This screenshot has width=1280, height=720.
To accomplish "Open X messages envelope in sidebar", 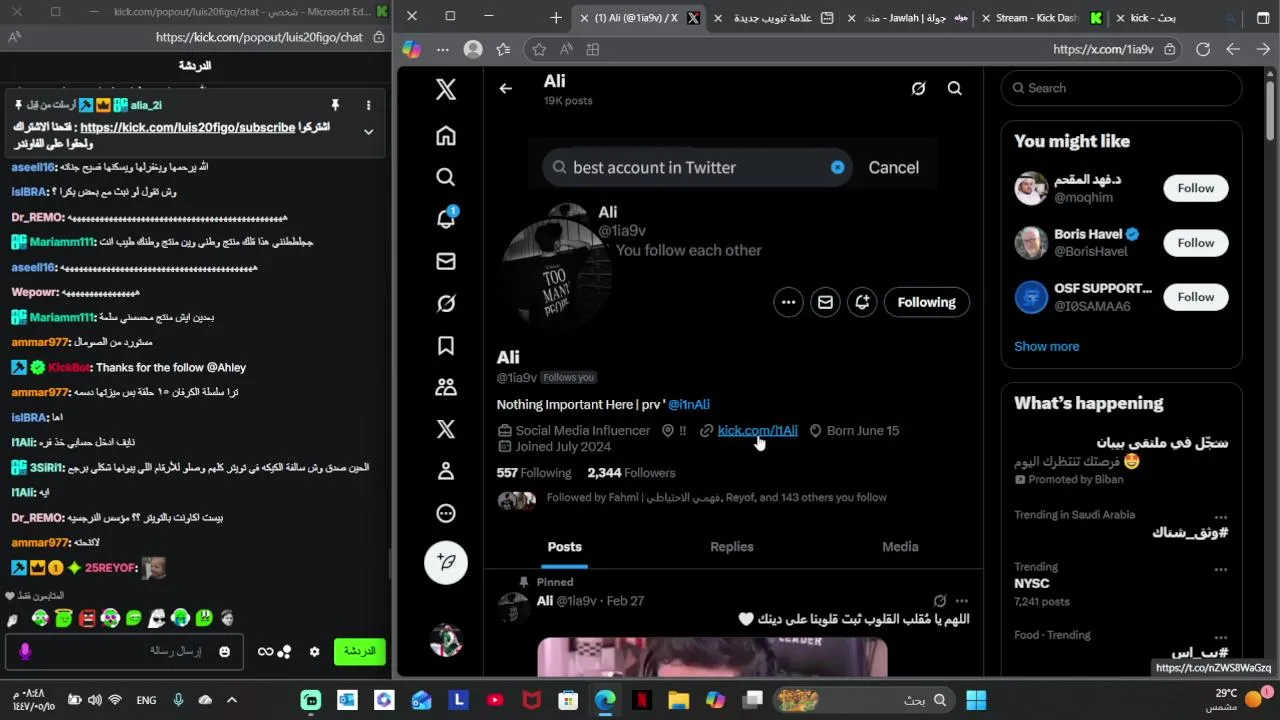I will pos(446,261).
